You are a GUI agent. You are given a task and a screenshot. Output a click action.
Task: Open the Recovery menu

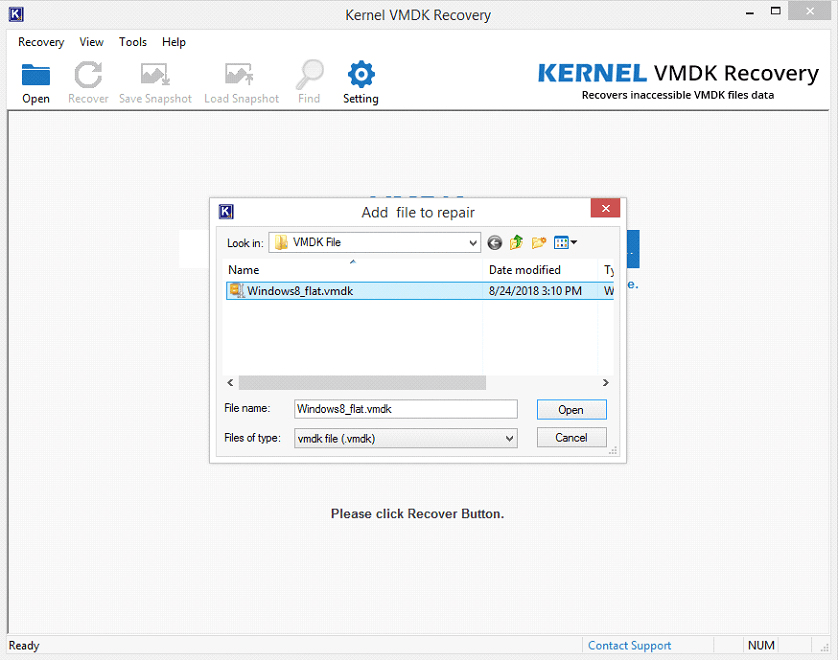(41, 42)
